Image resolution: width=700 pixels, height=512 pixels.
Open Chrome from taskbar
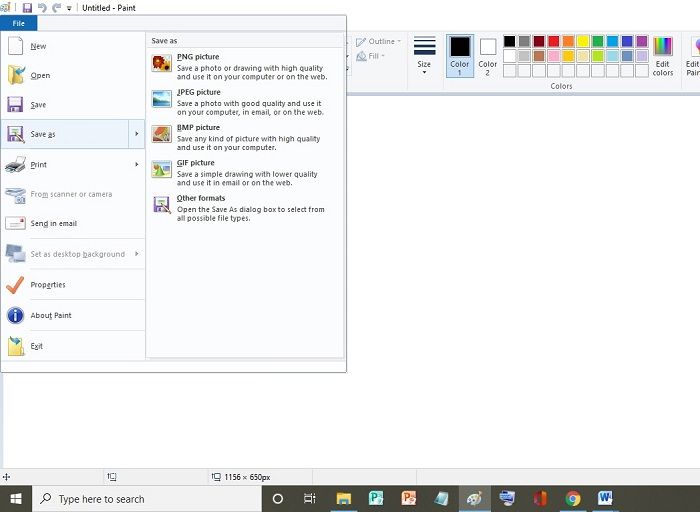[573, 499]
